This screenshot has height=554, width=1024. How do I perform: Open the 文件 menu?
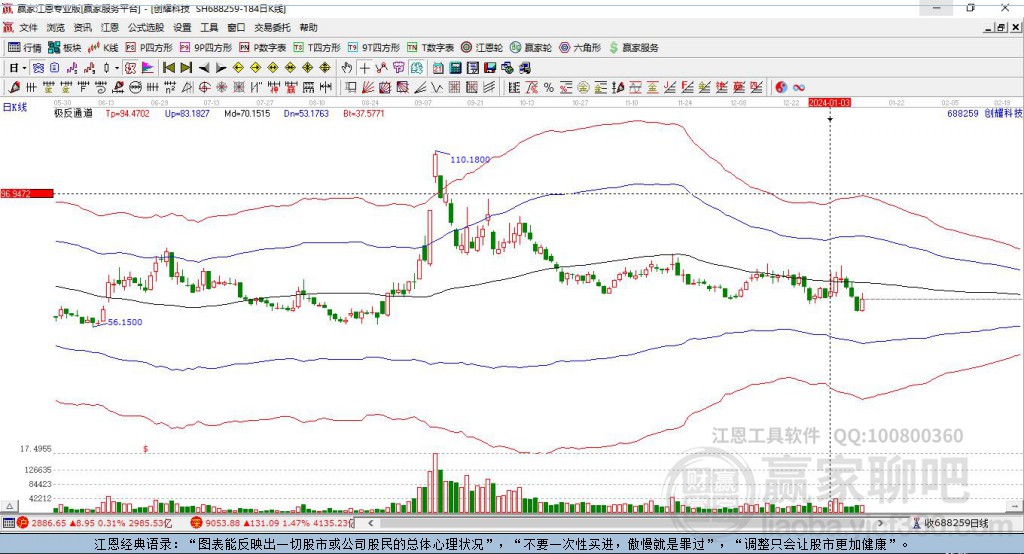(28, 27)
